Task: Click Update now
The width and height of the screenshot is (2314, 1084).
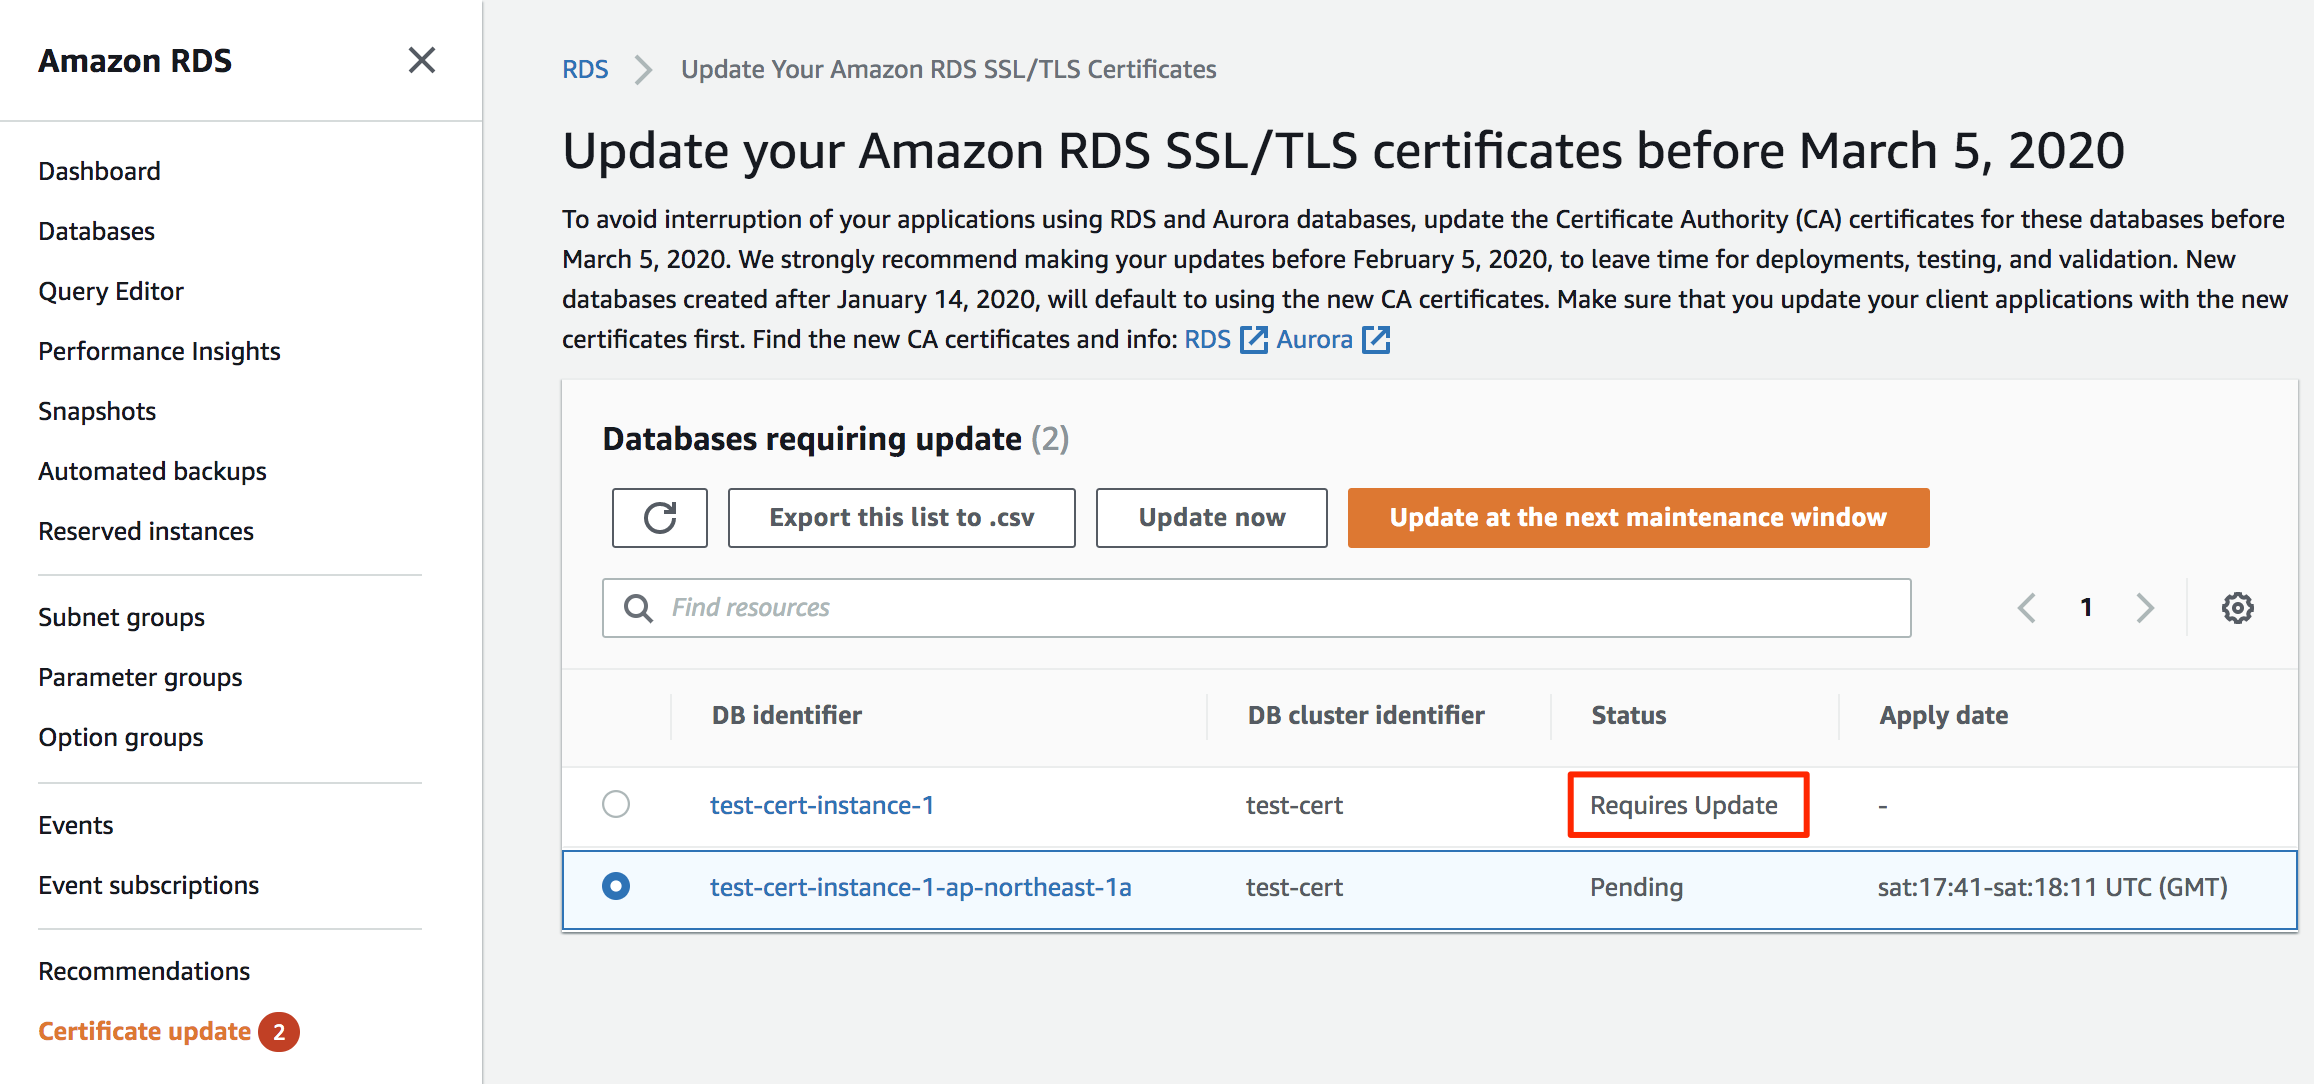Action: pyautogui.click(x=1211, y=517)
